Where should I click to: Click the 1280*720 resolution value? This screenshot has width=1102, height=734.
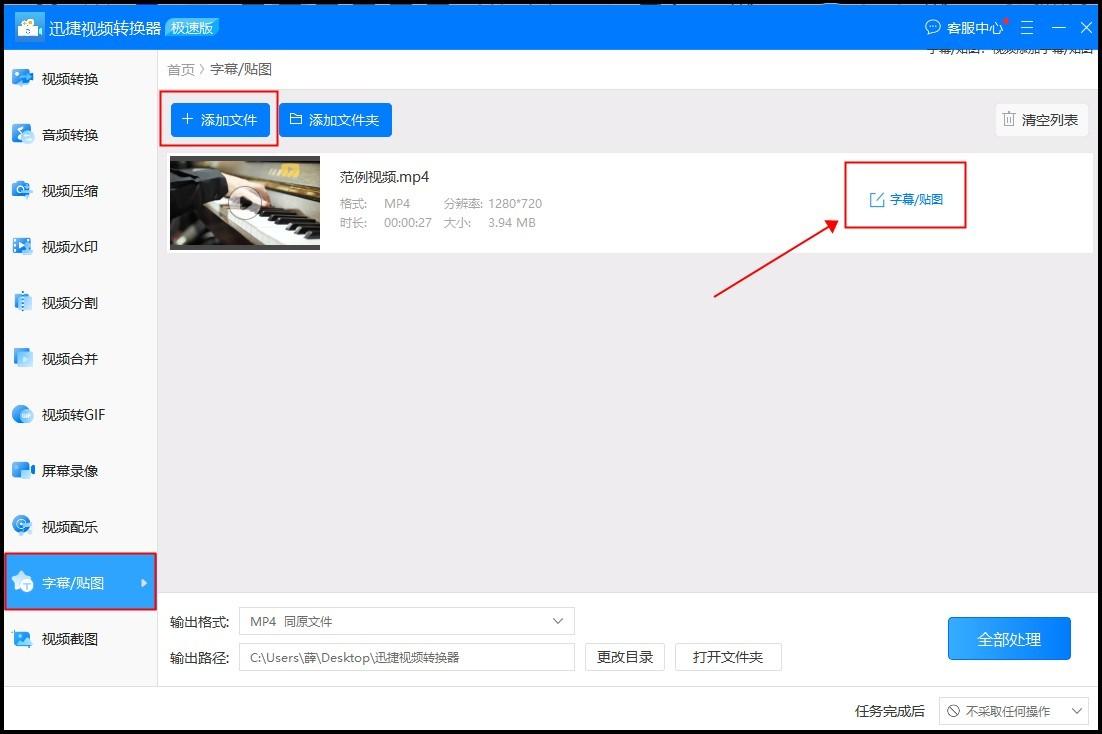(515, 204)
